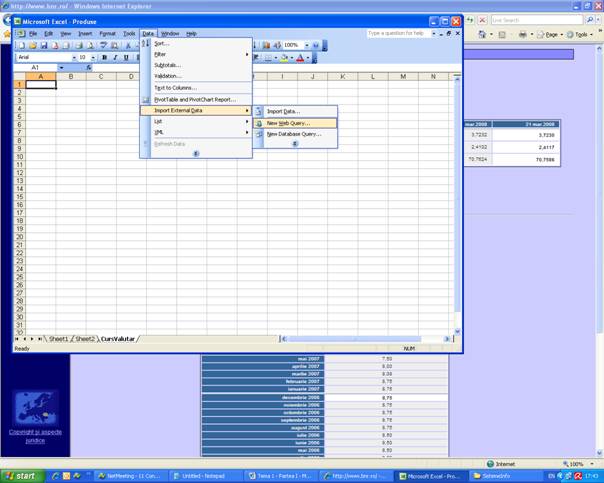Expand the XML submenu
Screen dimensions: 604x483
coord(196,132)
